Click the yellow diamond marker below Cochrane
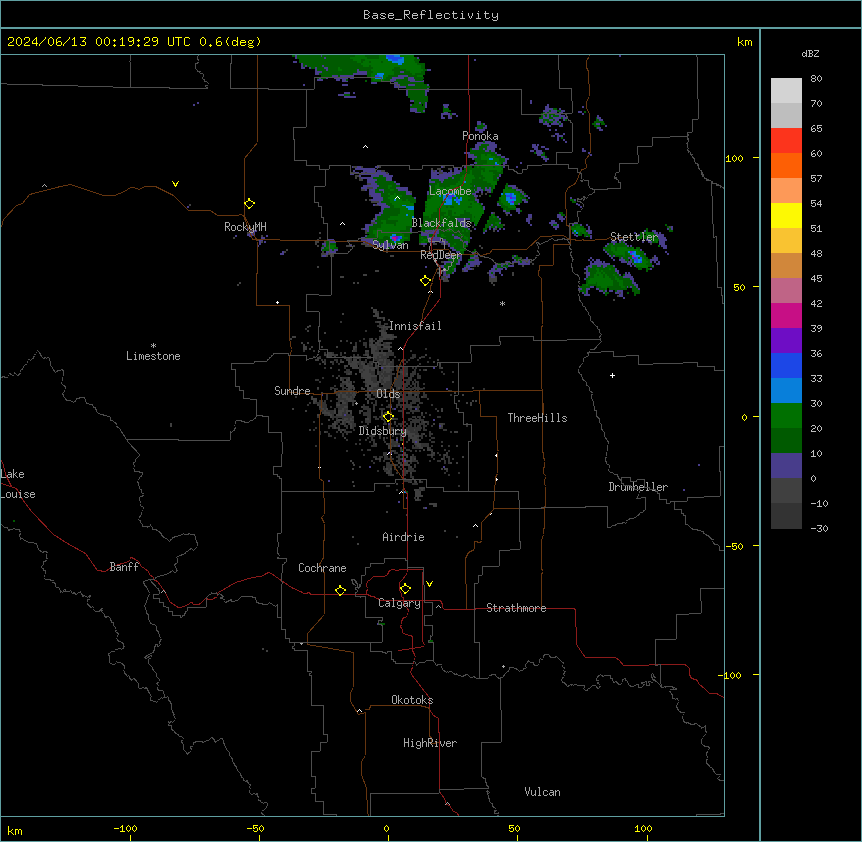Image resolution: width=862 pixels, height=842 pixels. click(340, 590)
